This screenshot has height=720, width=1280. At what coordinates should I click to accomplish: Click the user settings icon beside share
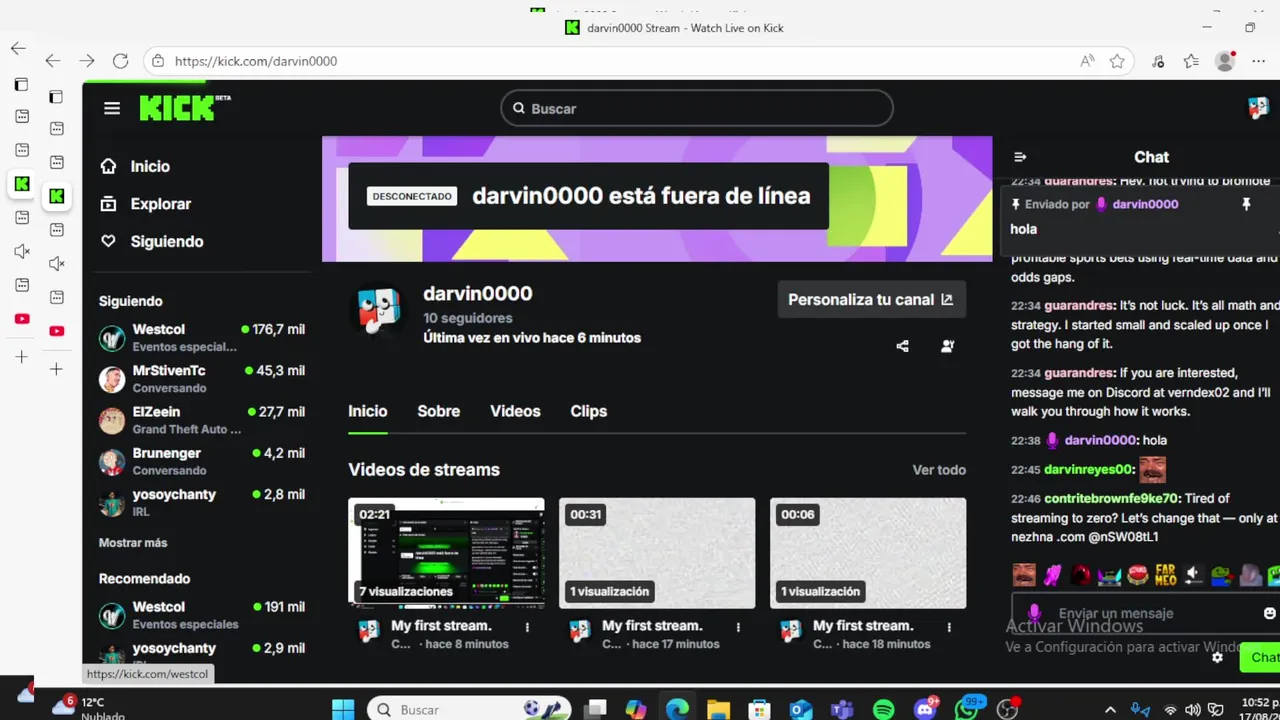[947, 346]
